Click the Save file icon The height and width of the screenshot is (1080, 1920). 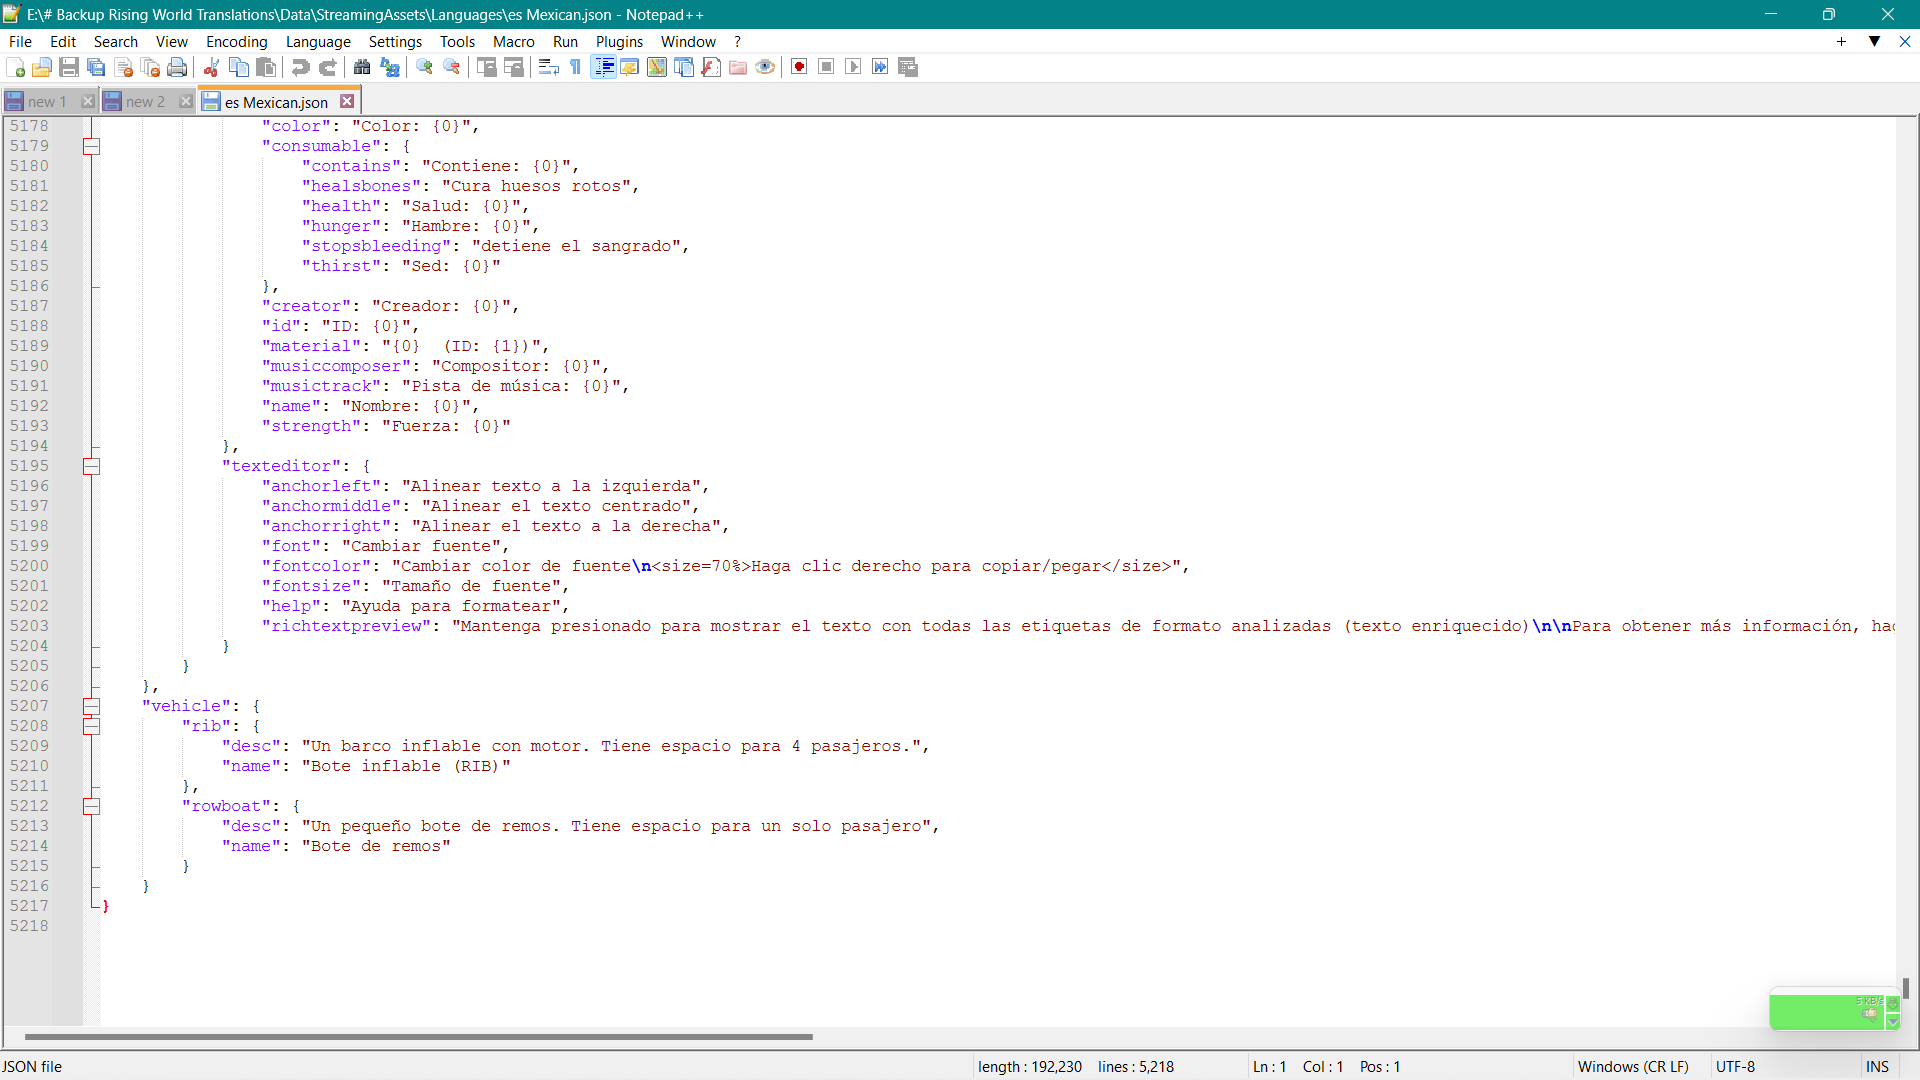[x=69, y=67]
